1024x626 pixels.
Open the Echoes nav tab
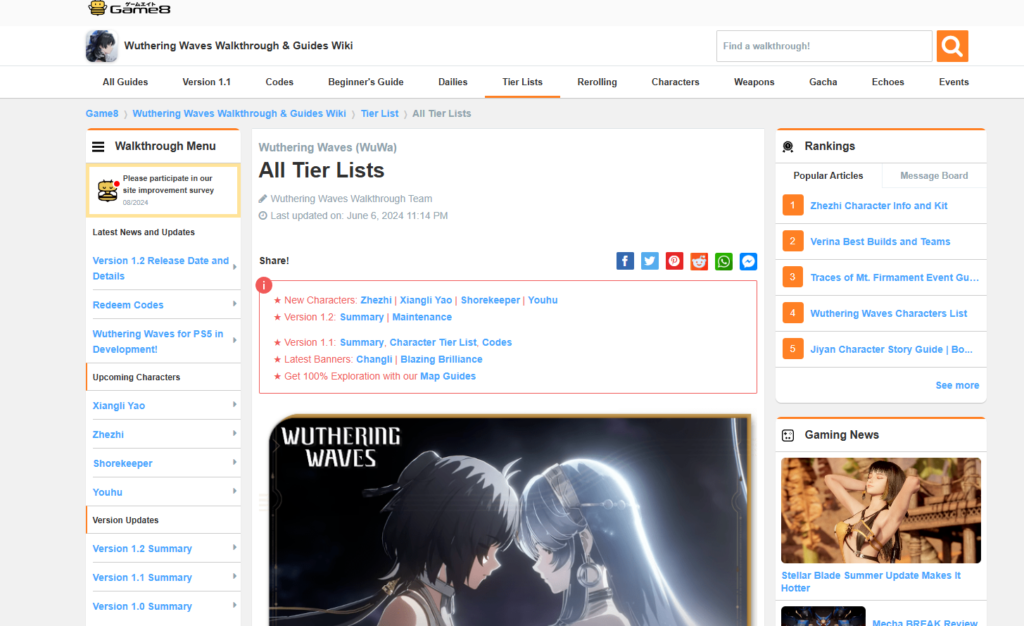[x=888, y=82]
